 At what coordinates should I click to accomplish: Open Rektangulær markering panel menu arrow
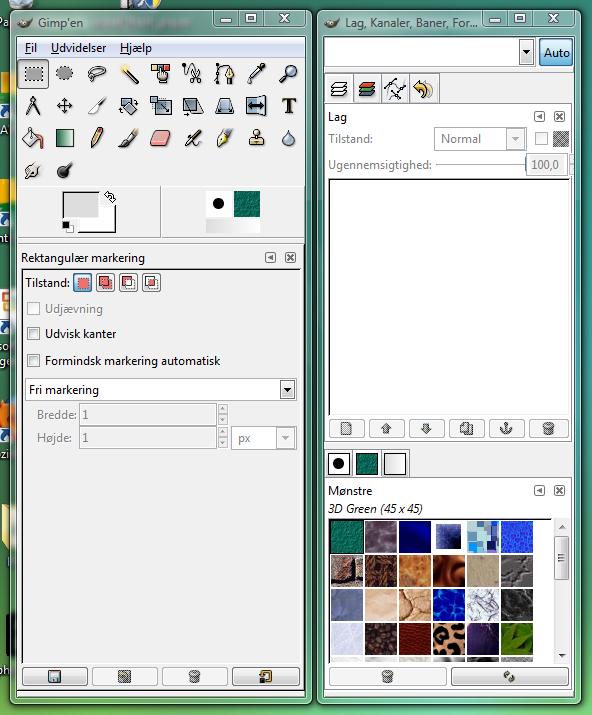click(x=270, y=258)
